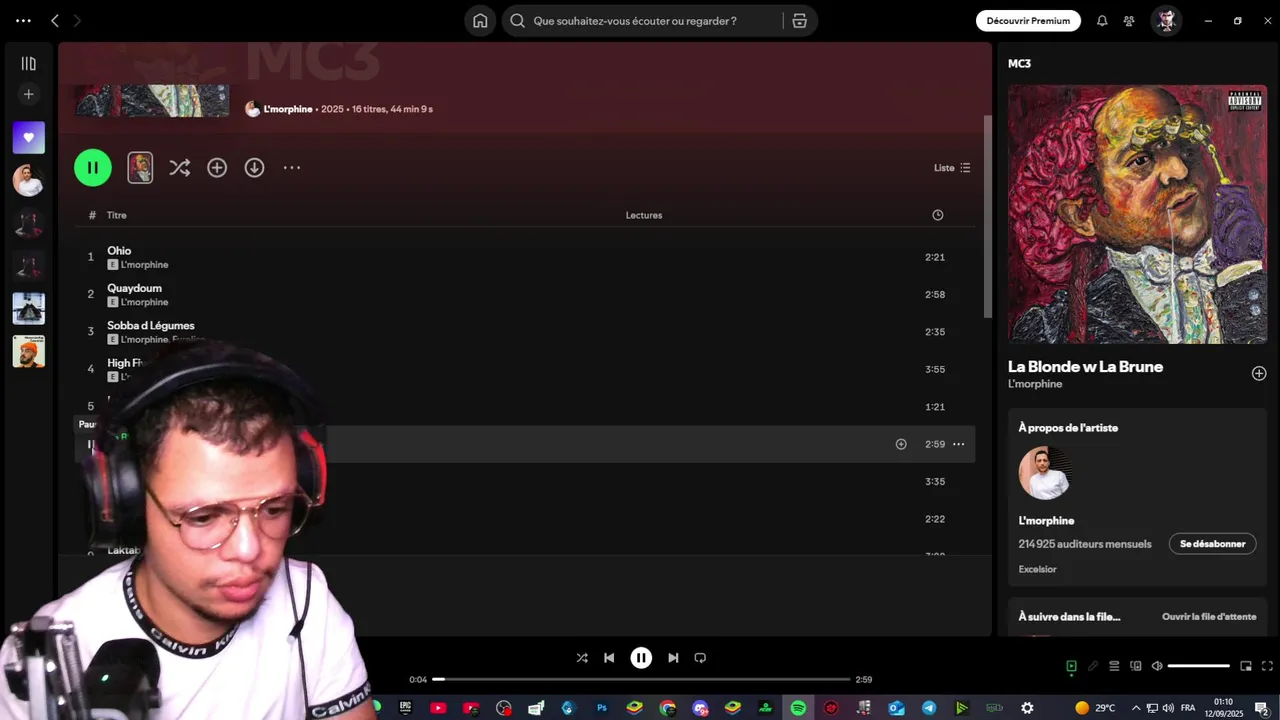Select the Quaydoum track
1280x720 pixels.
[x=134, y=288]
